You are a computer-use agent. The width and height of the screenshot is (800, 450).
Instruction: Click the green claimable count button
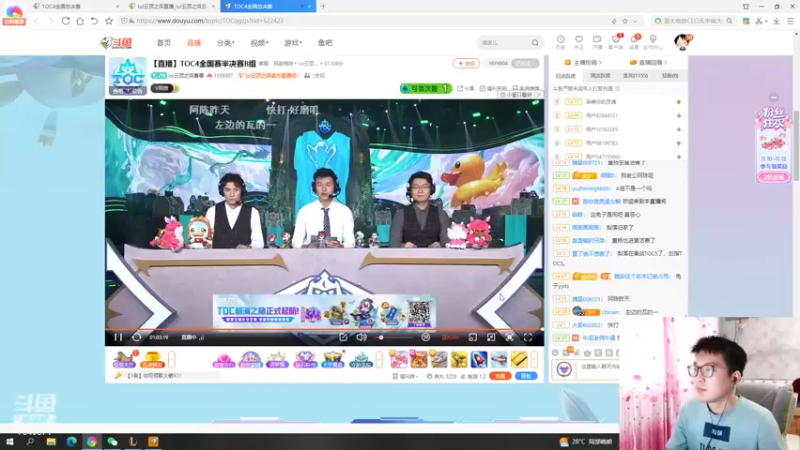[426, 88]
